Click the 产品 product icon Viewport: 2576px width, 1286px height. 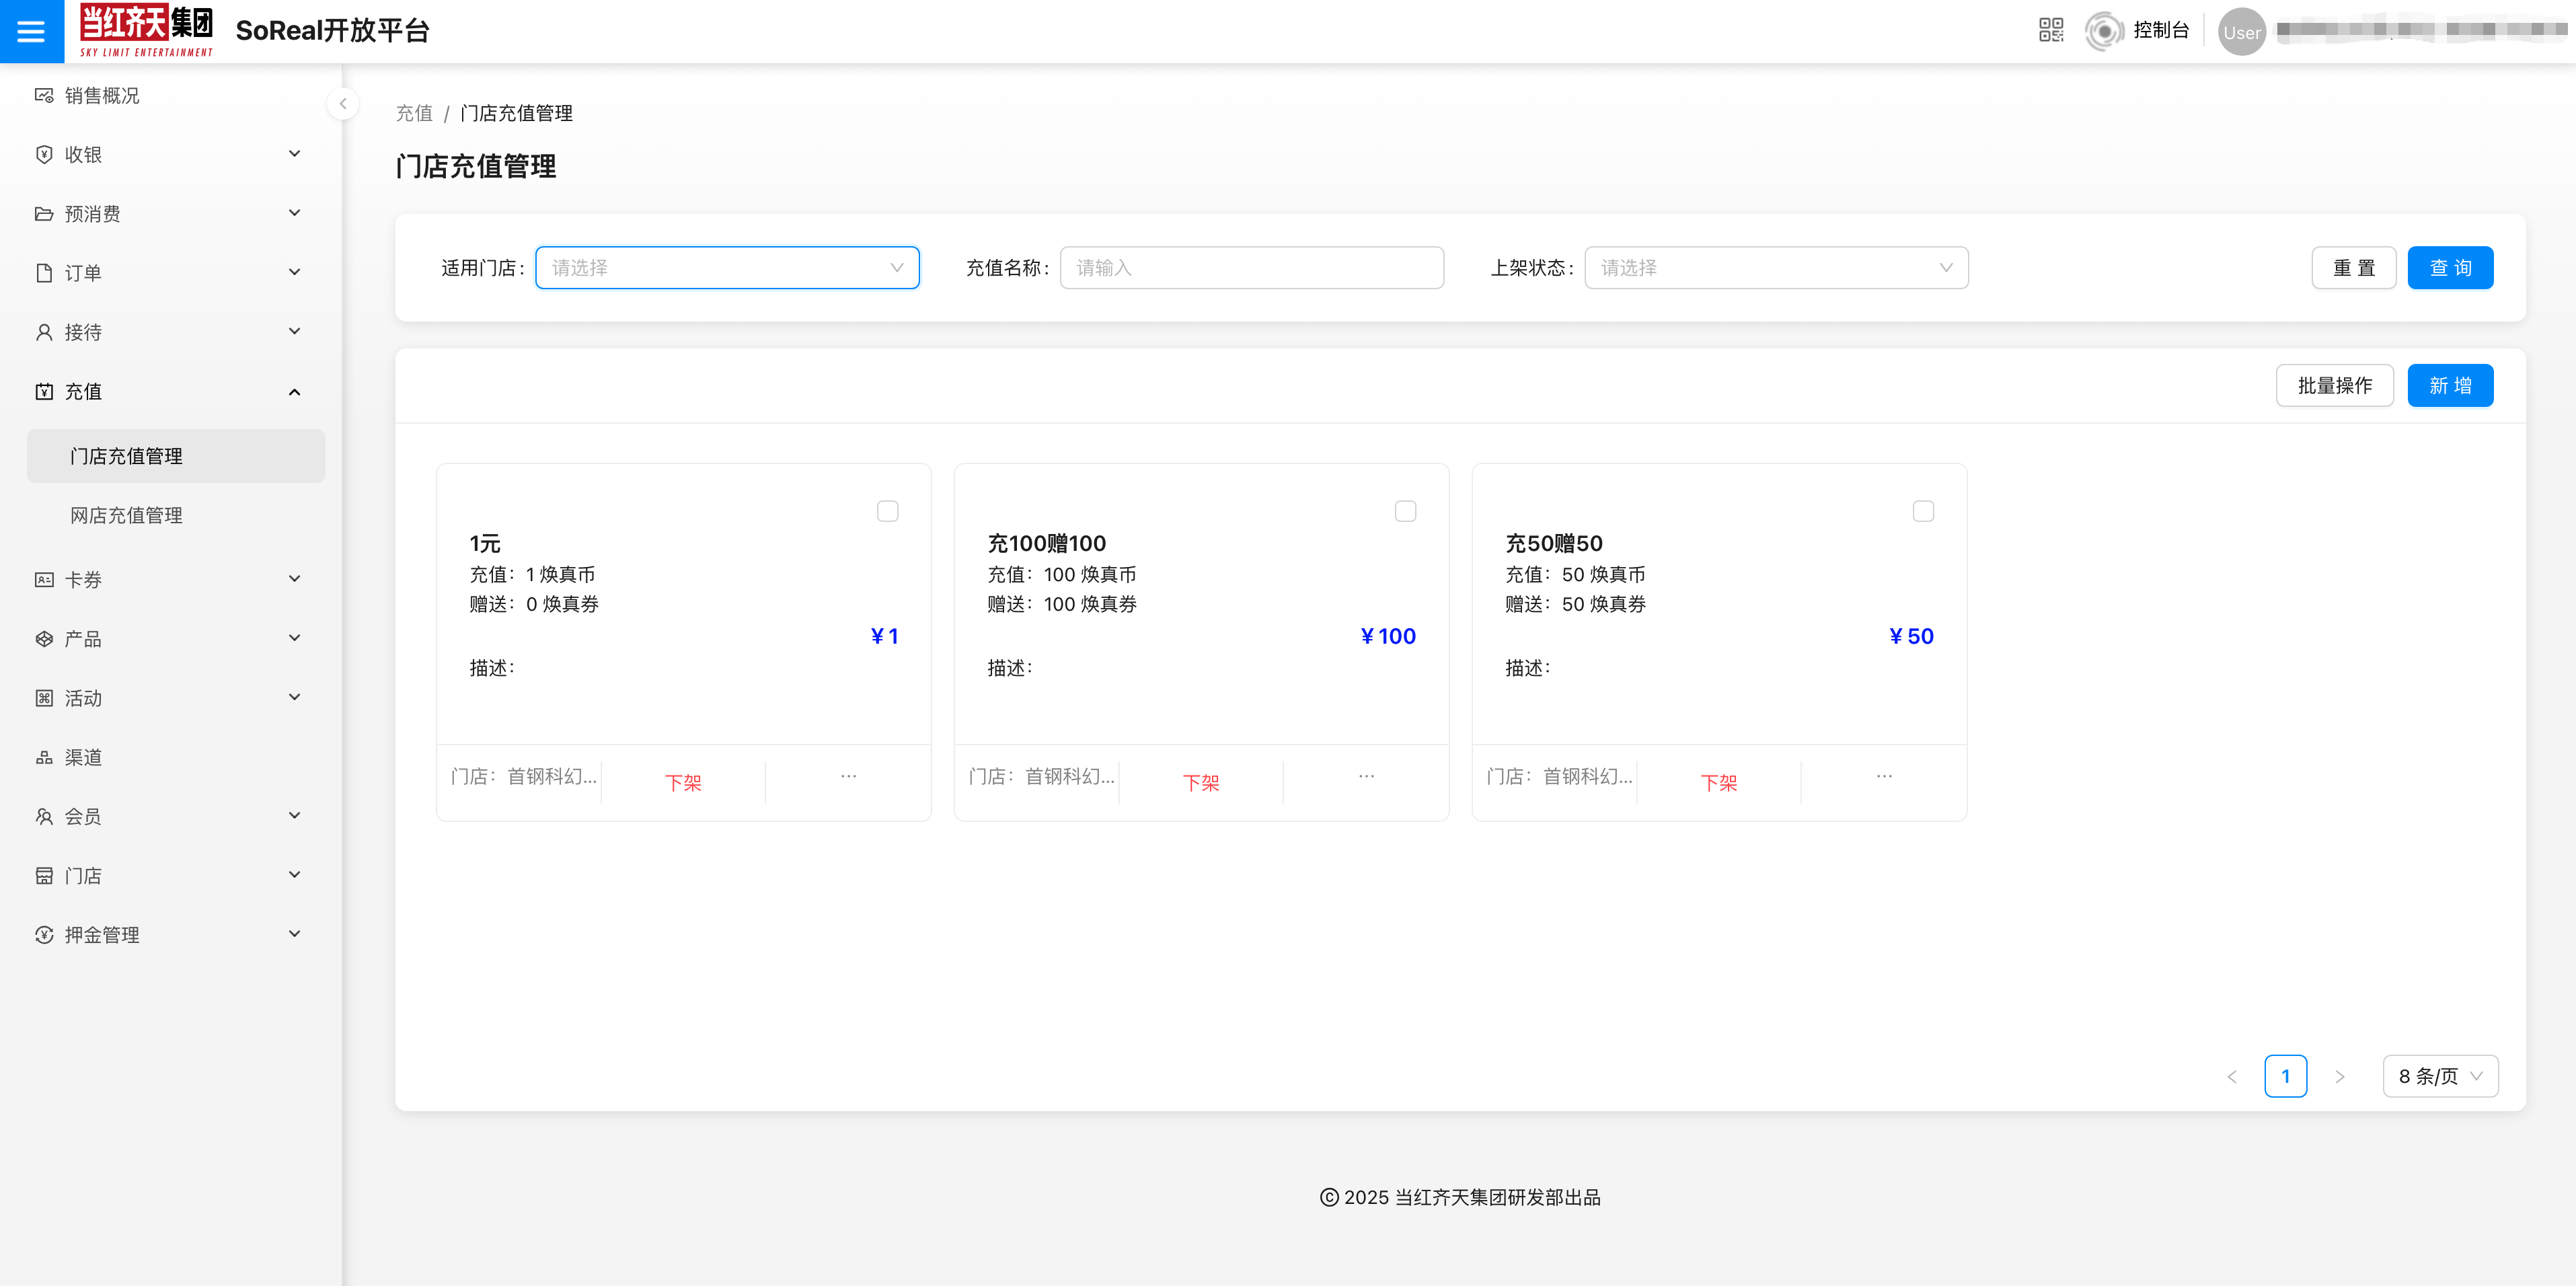coord(44,639)
